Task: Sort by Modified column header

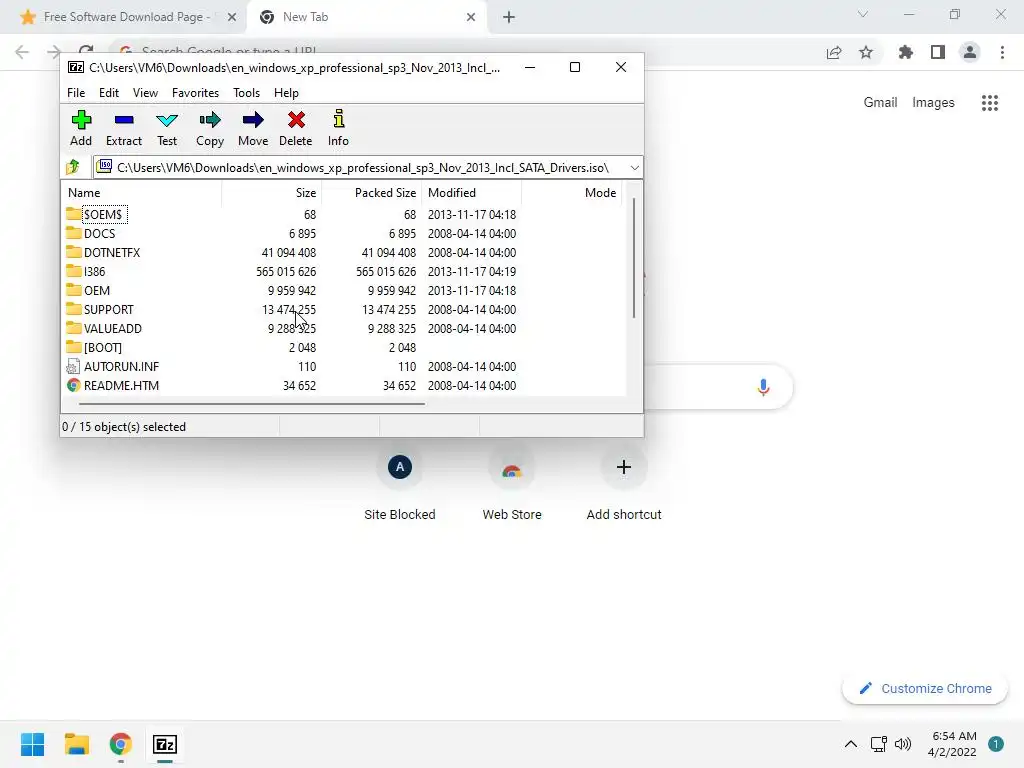Action: coord(472,193)
